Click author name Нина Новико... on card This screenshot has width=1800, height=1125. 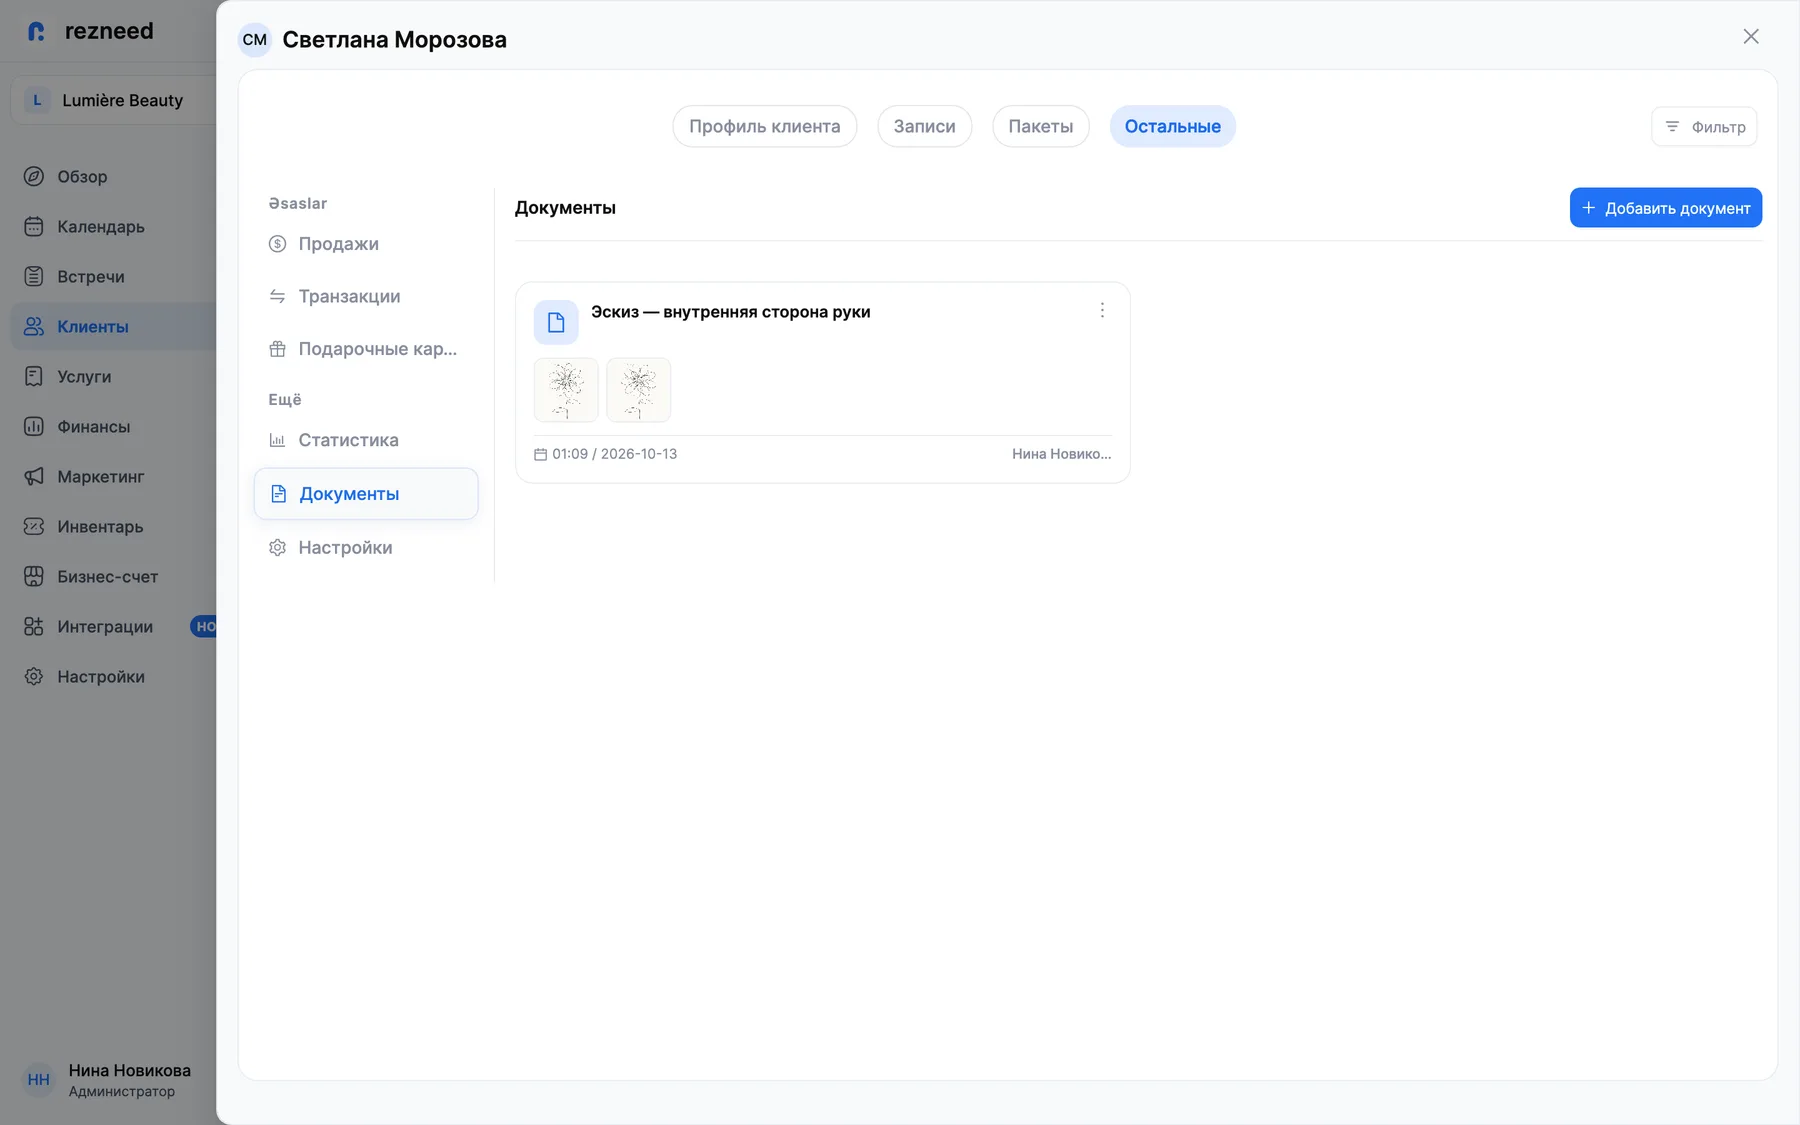pos(1061,454)
